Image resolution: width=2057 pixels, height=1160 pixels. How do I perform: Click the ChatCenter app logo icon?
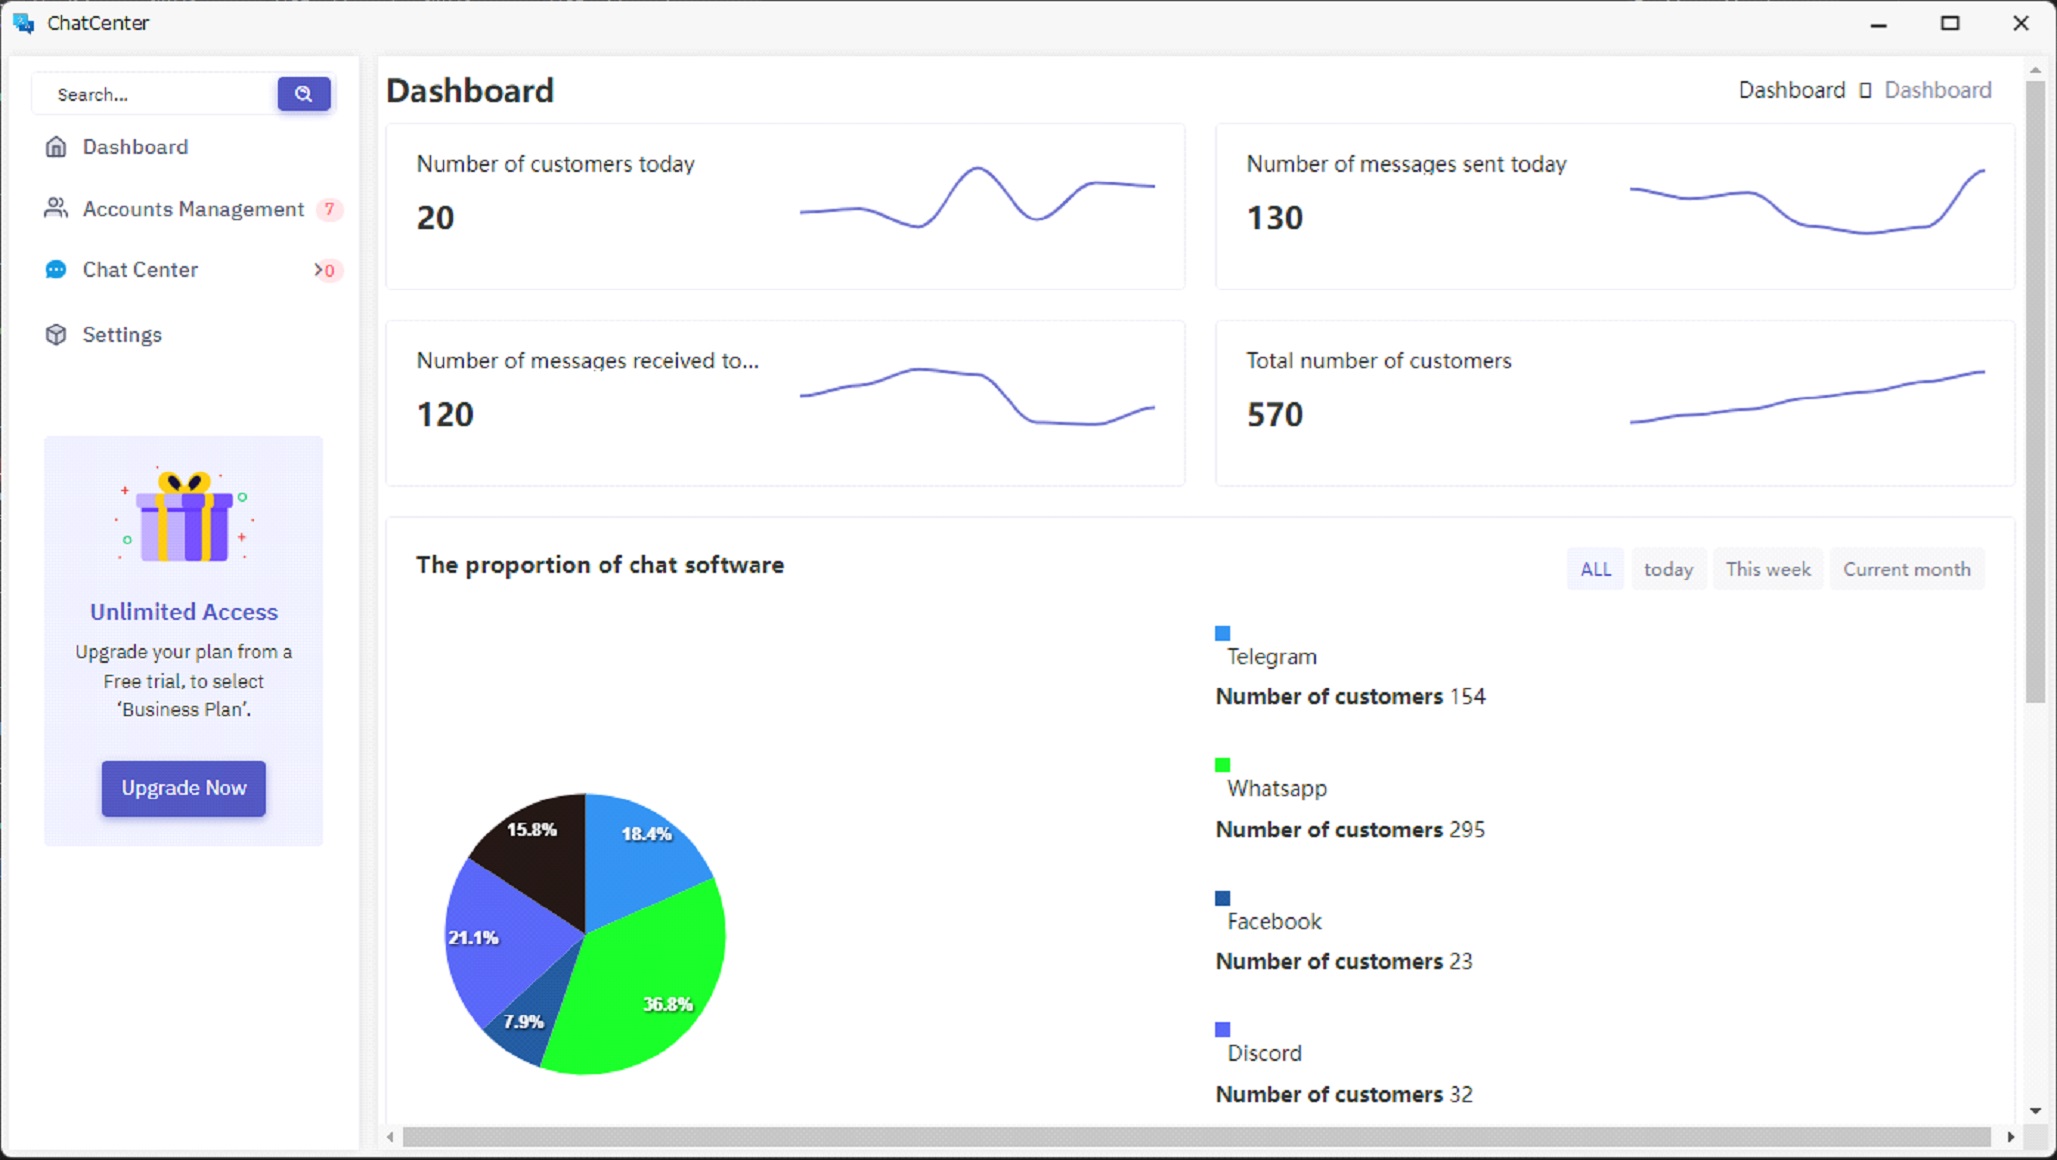coord(23,23)
